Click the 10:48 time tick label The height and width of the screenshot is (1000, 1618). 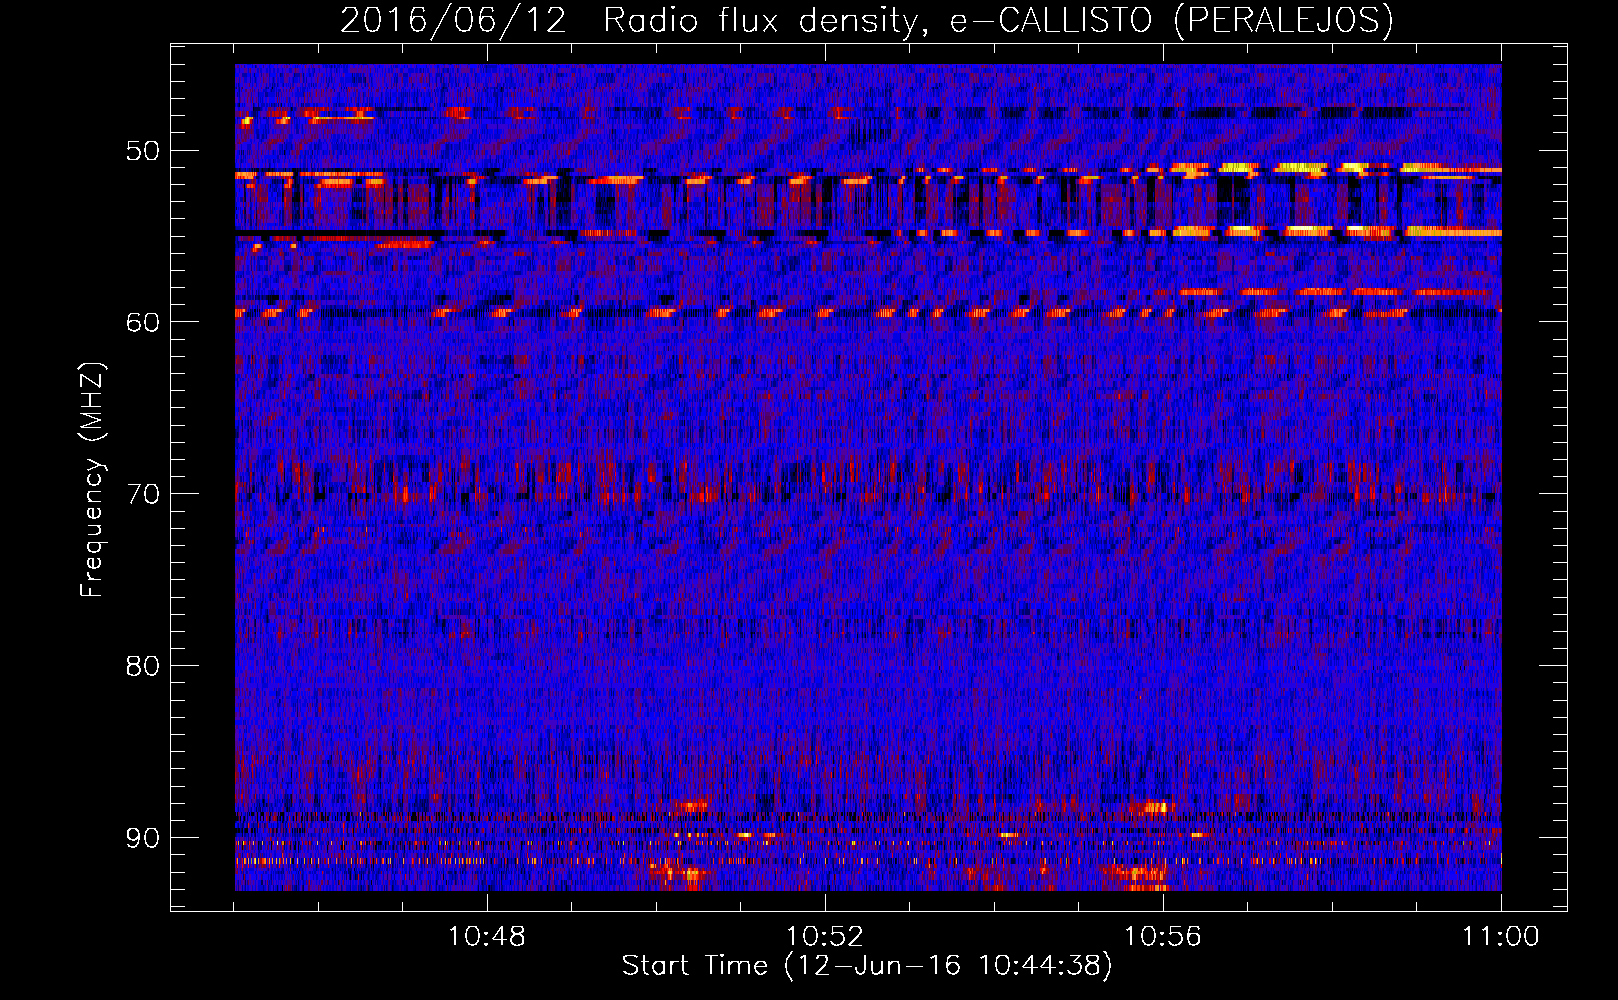(x=487, y=937)
